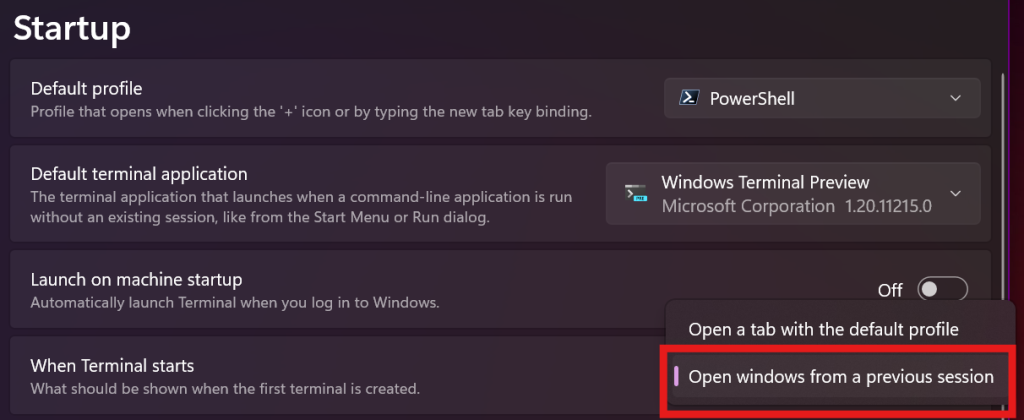The width and height of the screenshot is (1024, 420).
Task: Click the purple selection indicator in the menu
Action: click(677, 377)
